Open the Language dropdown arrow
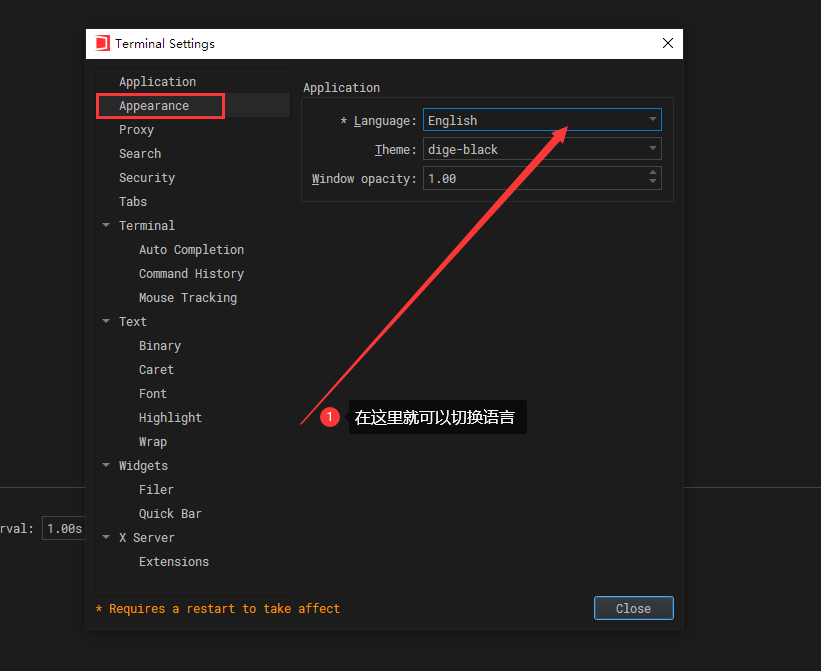821x671 pixels. click(x=652, y=120)
